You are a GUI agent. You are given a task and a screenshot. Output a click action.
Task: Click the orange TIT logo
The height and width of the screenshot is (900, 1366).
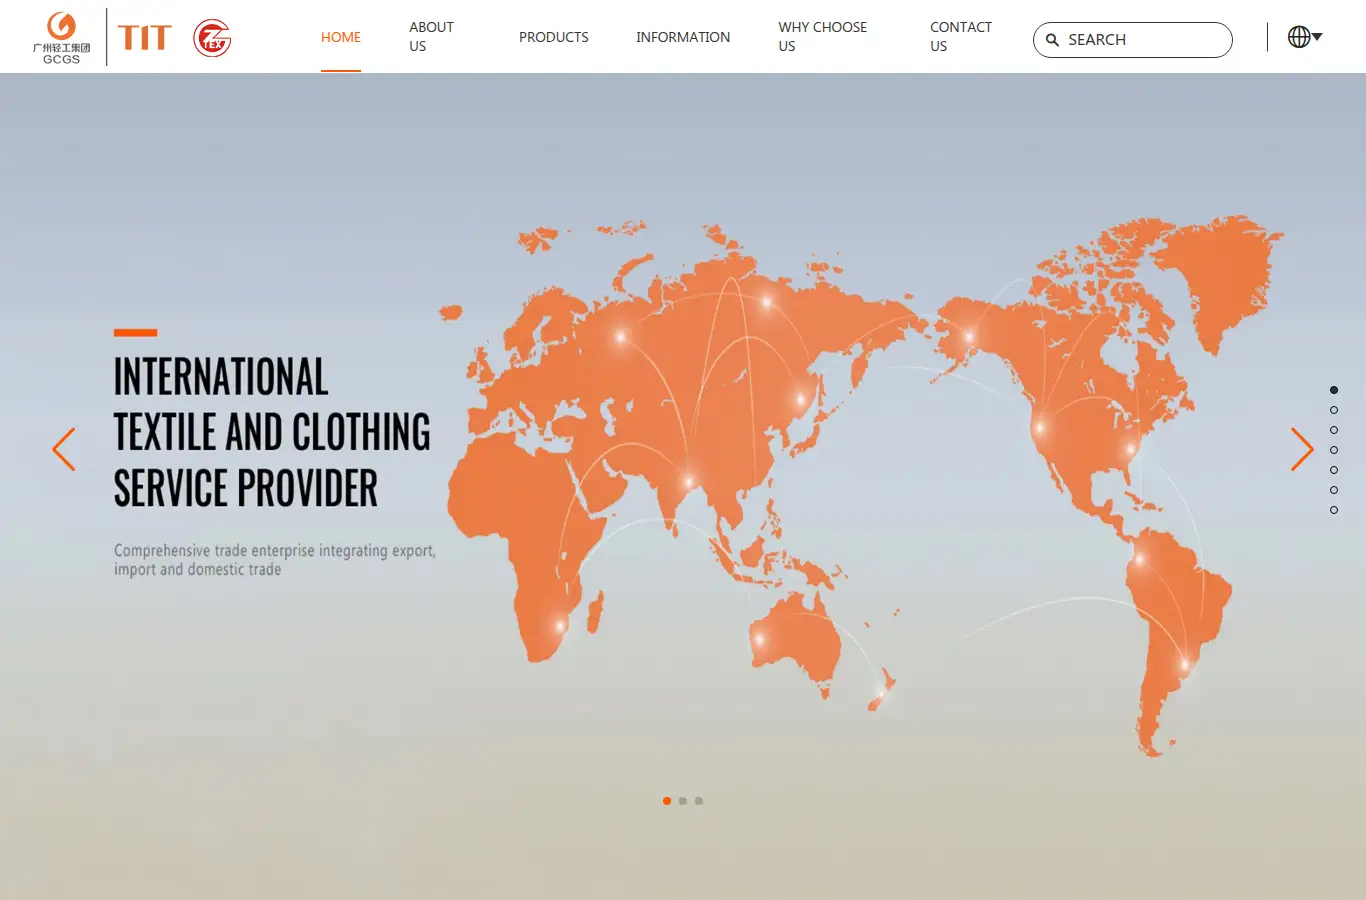(145, 38)
